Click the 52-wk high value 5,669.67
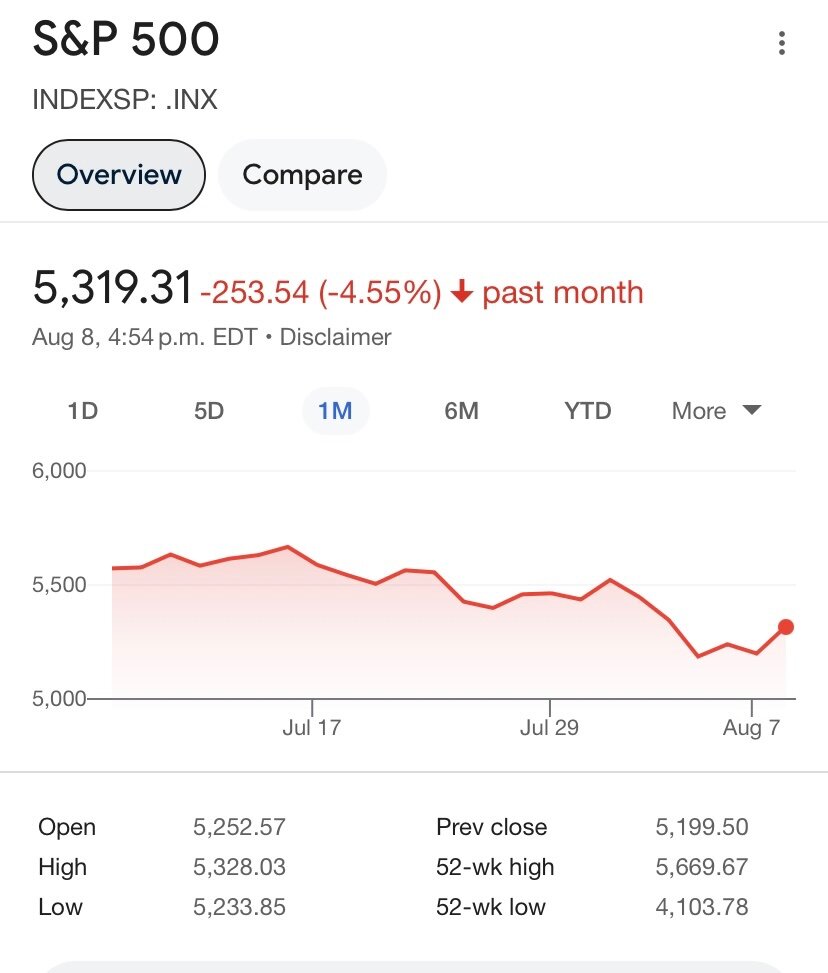The image size is (828, 973). coord(701,867)
